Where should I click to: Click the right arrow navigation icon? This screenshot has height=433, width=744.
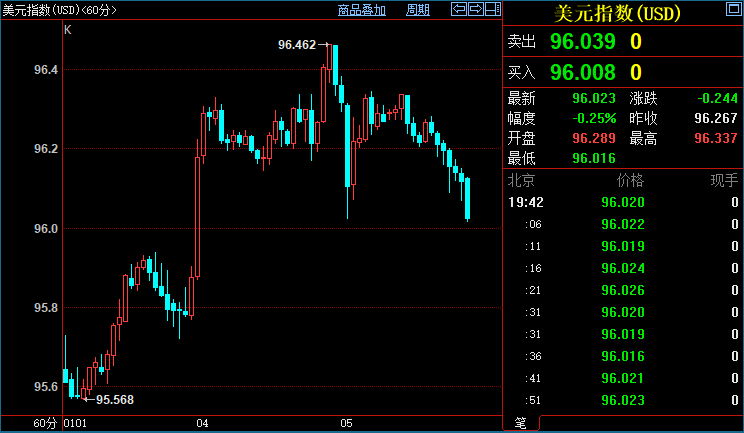[x=475, y=10]
